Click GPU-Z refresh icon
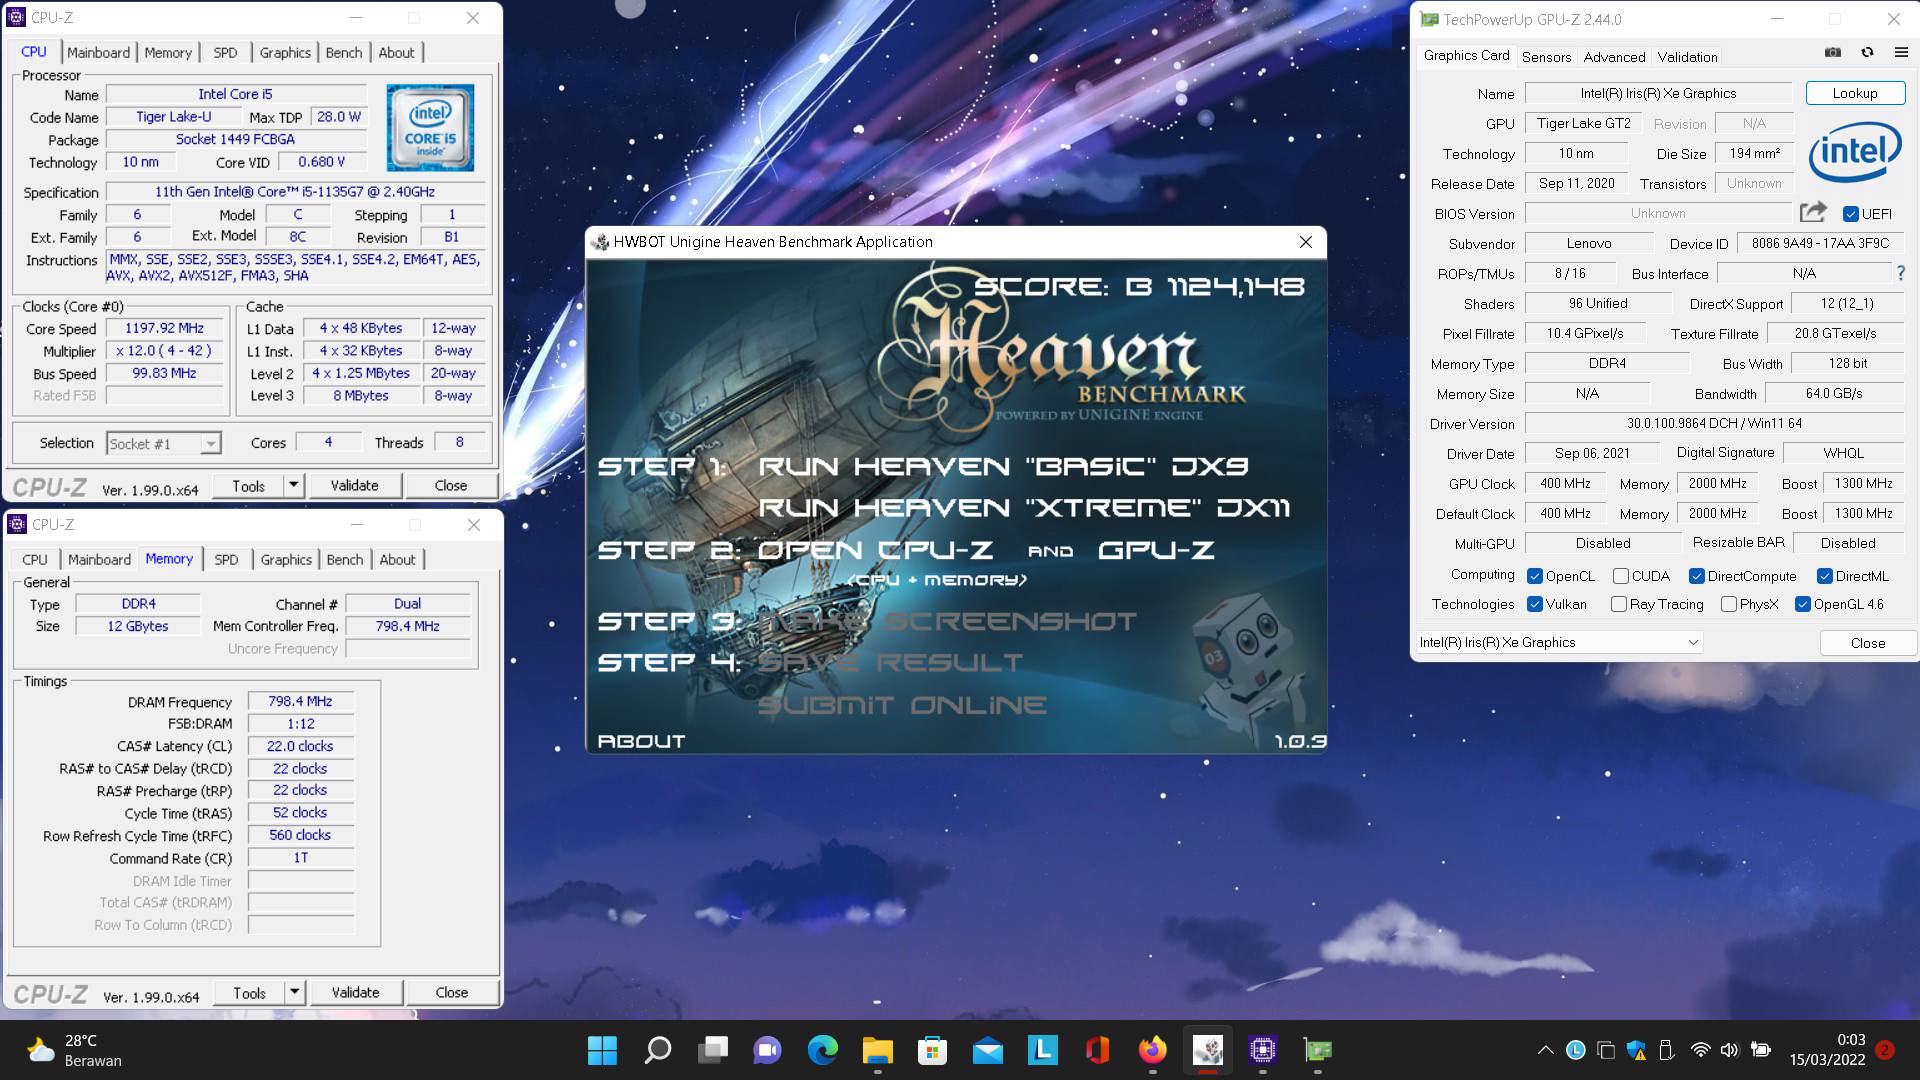1920x1080 pixels. [1867, 53]
